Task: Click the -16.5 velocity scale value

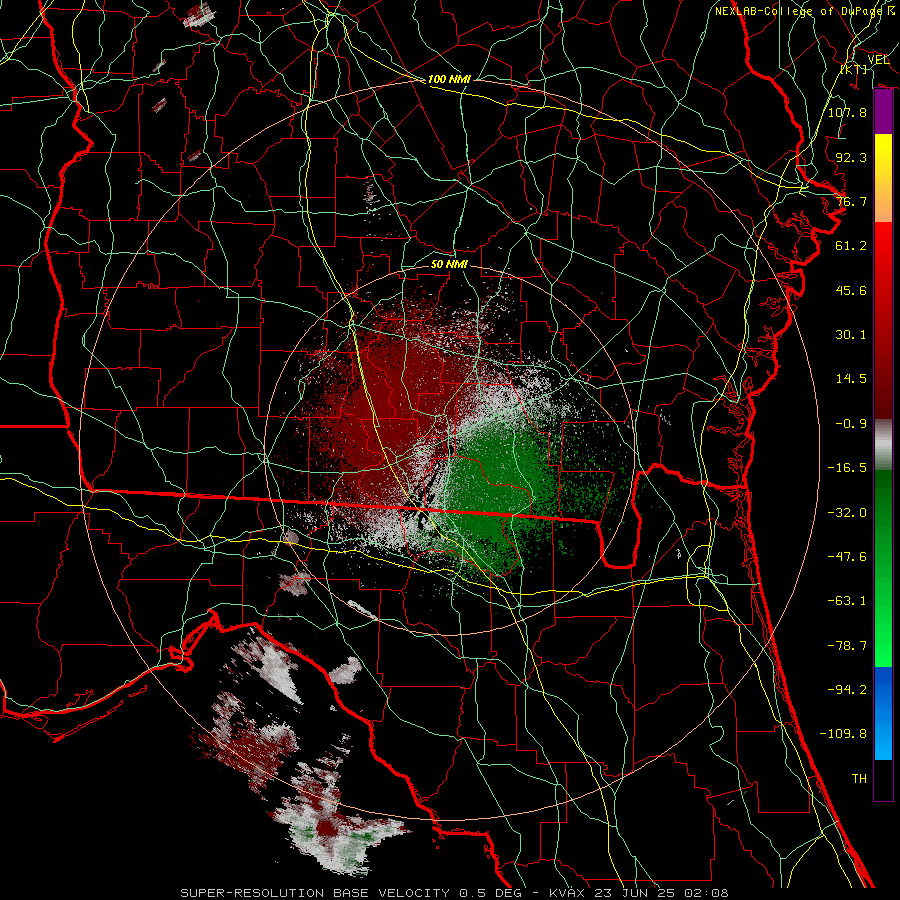Action: pos(847,468)
